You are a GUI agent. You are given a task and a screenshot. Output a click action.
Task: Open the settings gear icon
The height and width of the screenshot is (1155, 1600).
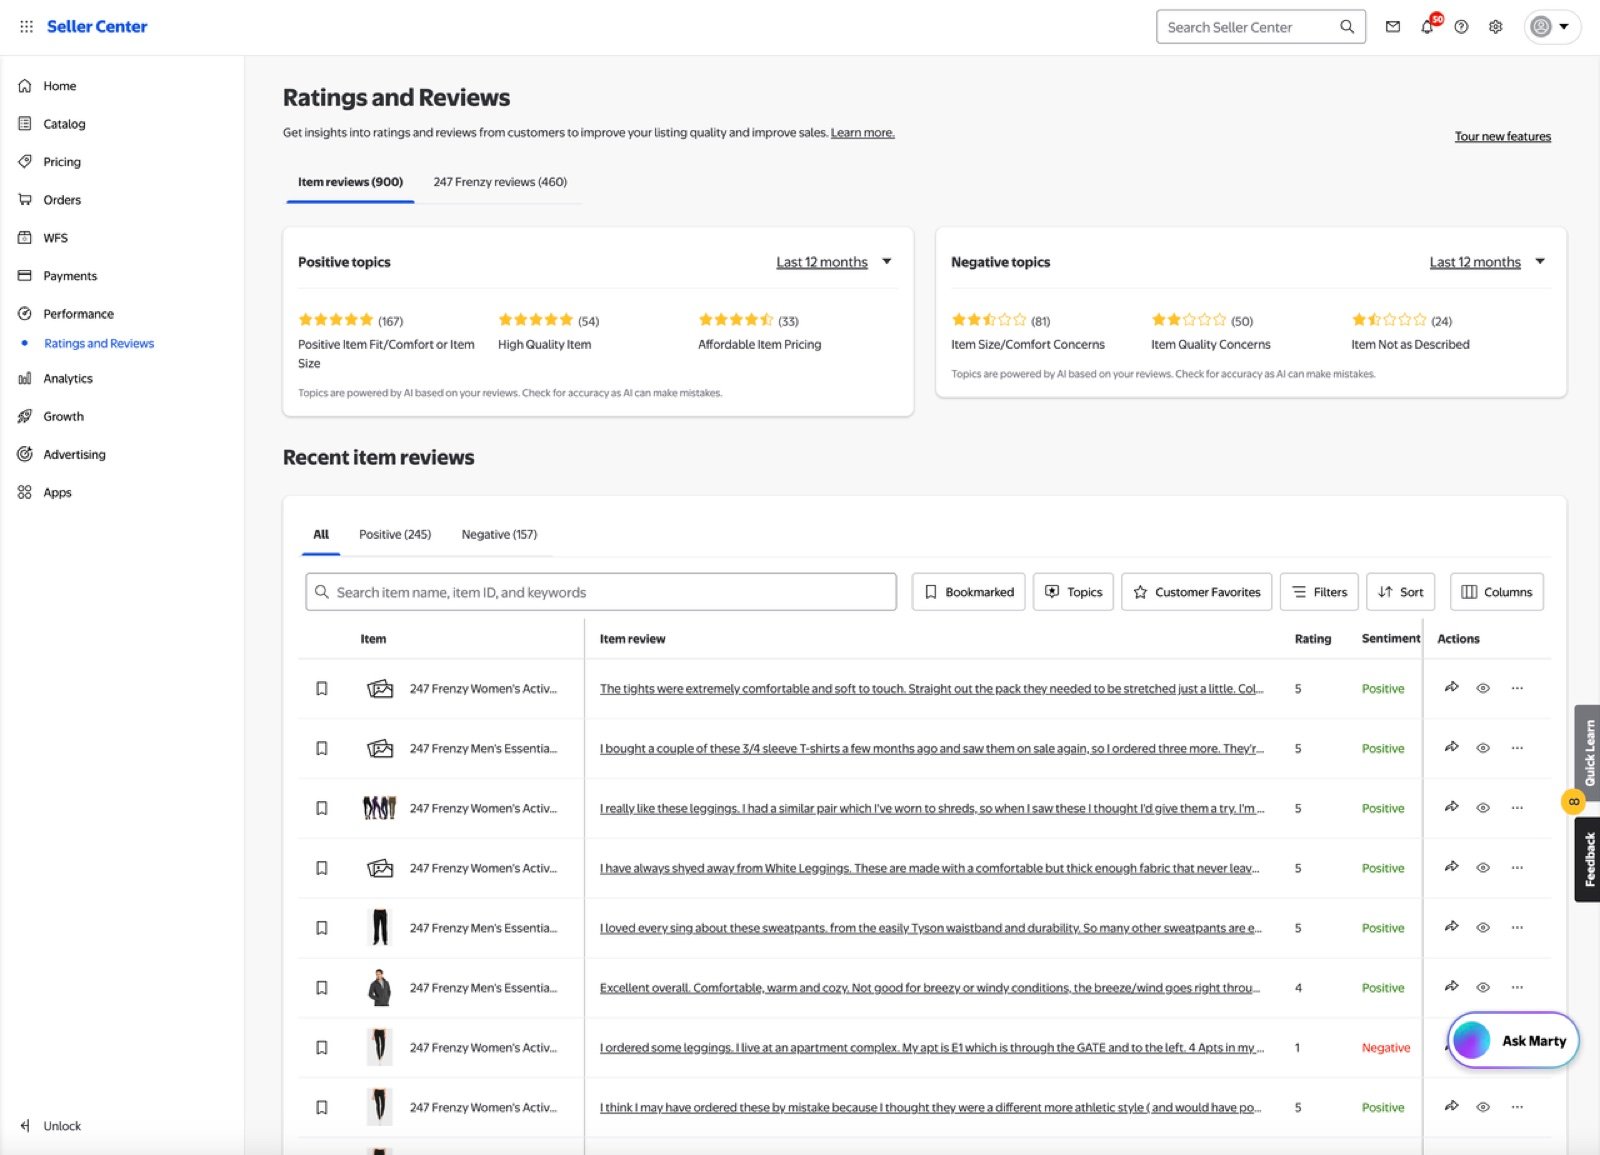(x=1495, y=27)
